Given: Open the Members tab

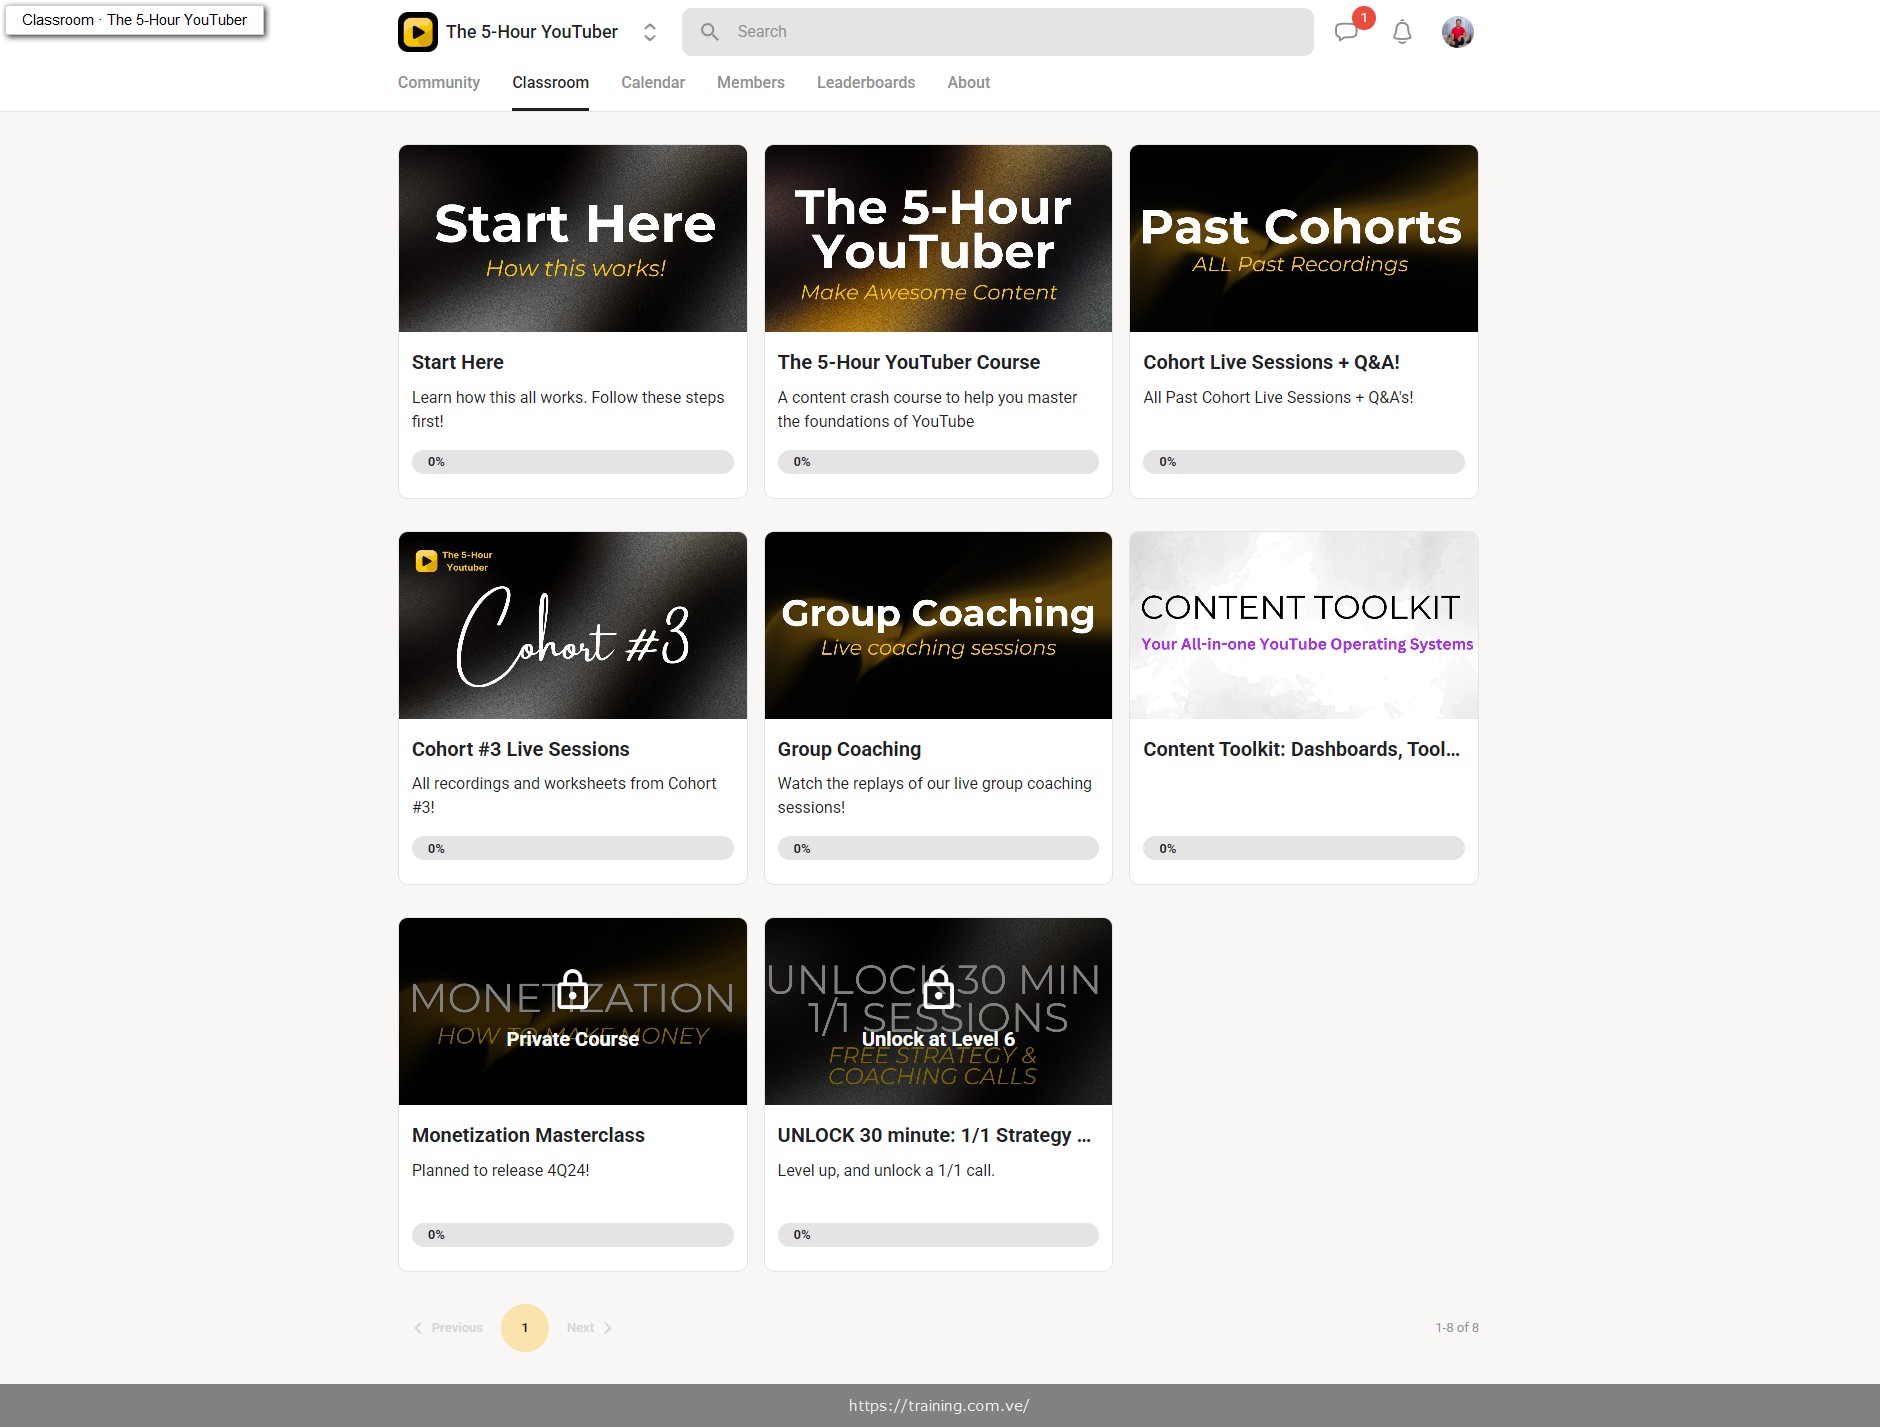Looking at the screenshot, I should [751, 83].
